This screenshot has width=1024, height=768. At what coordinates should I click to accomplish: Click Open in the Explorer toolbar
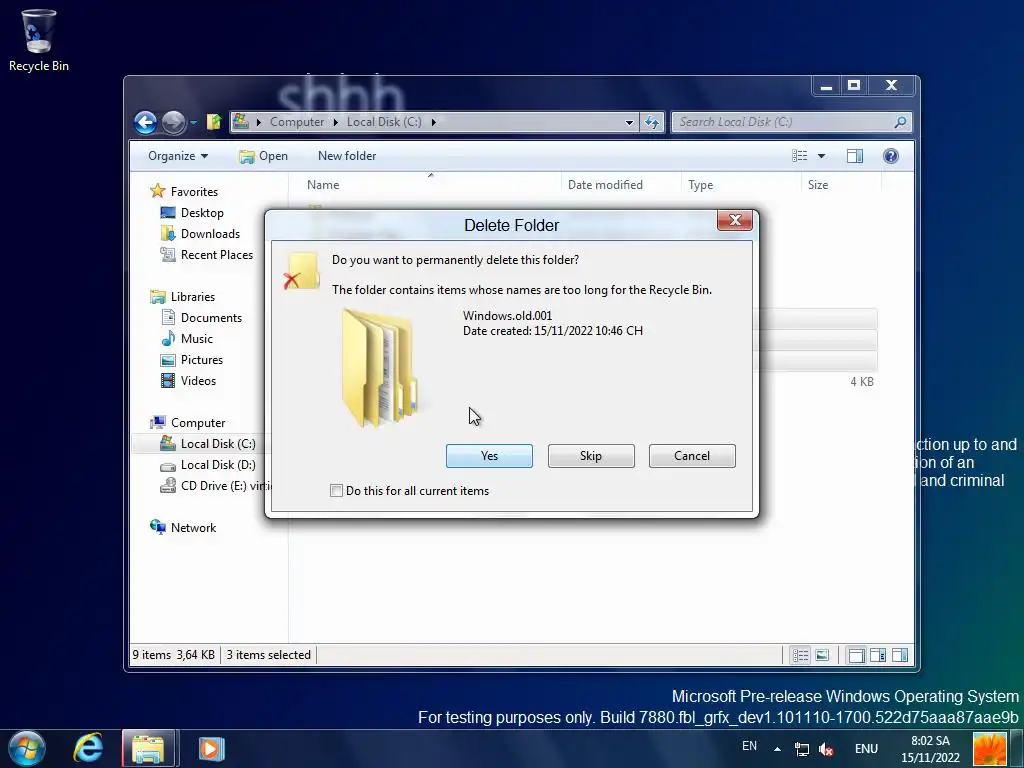[263, 156]
